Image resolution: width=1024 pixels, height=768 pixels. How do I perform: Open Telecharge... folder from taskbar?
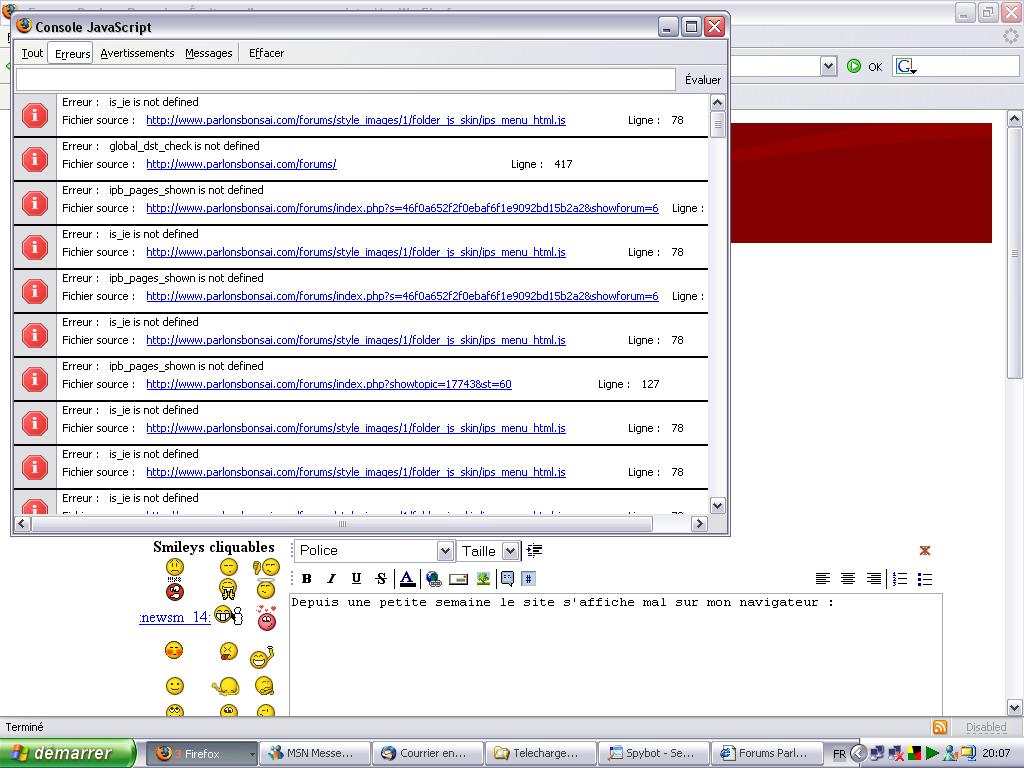[x=541, y=753]
